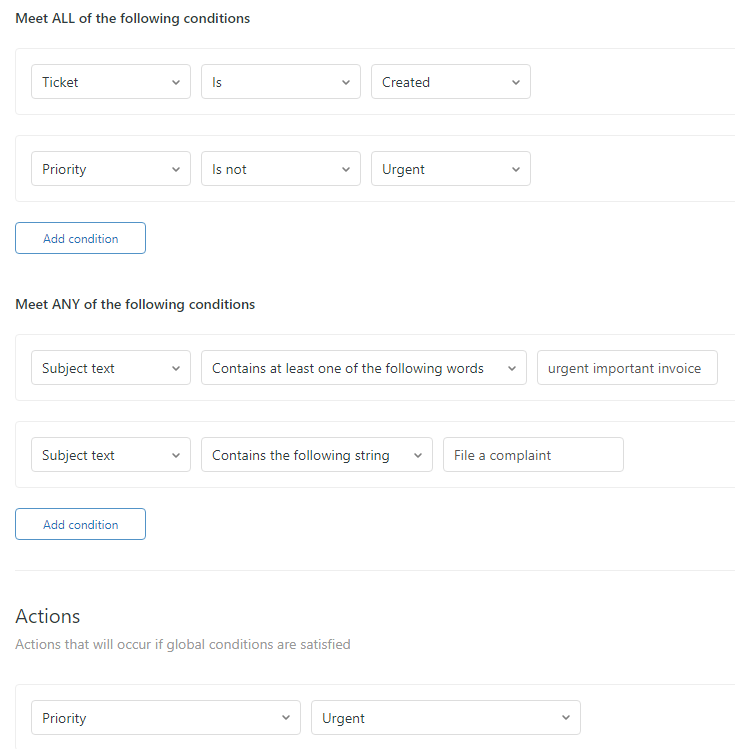Click the chevron on the Actions Urgent dropdown

tap(566, 719)
